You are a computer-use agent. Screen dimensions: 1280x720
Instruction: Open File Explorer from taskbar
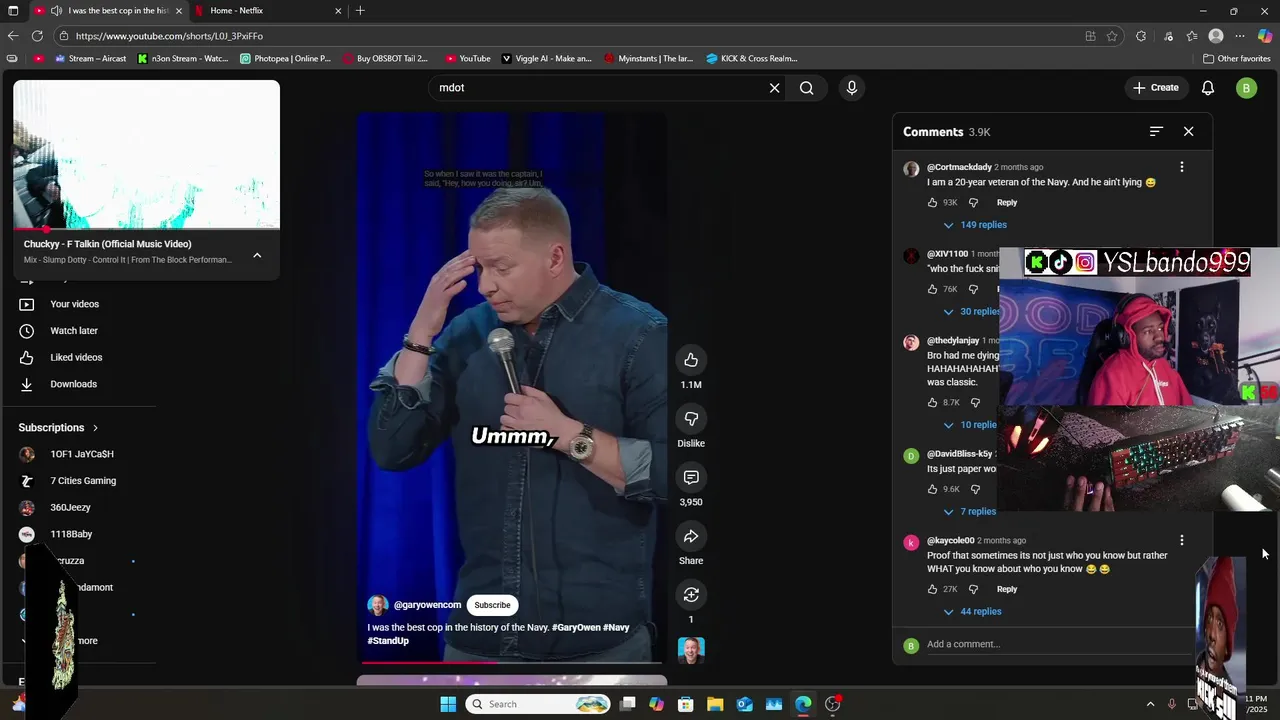coord(715,704)
